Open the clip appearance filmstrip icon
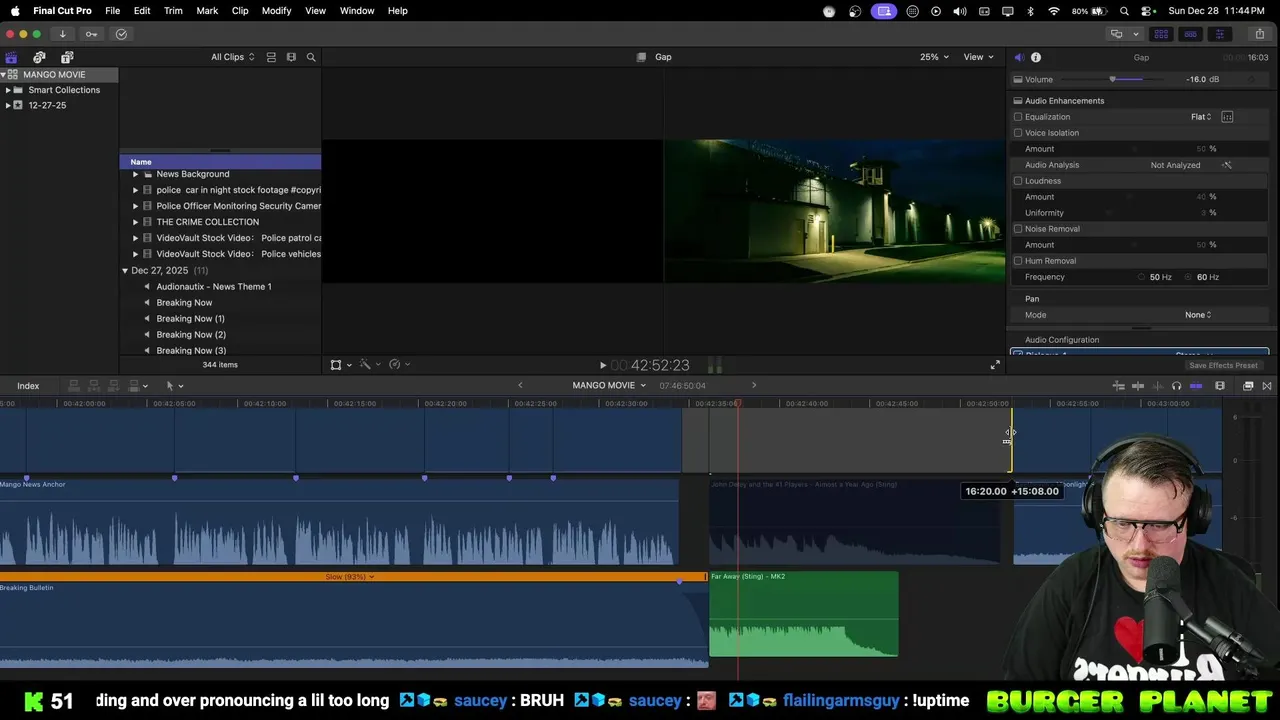The image size is (1280, 720). [x=1220, y=386]
